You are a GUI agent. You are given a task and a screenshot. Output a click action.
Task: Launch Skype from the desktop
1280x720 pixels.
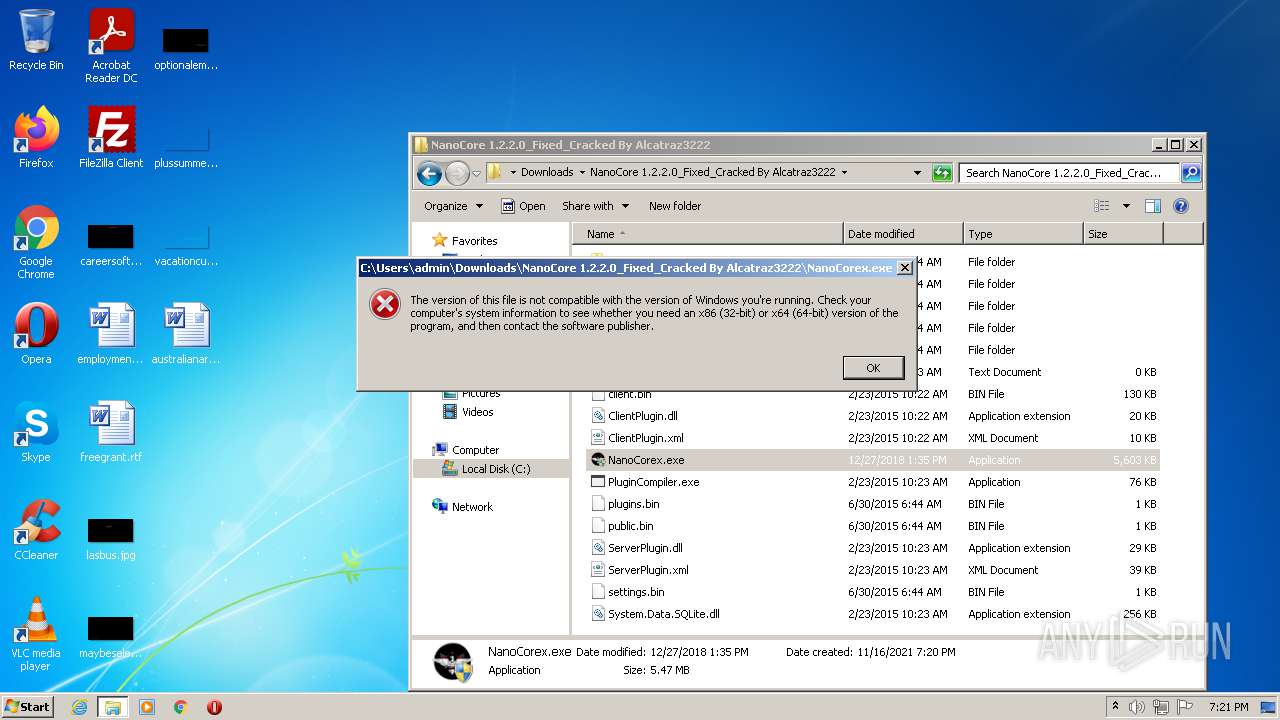pos(36,432)
